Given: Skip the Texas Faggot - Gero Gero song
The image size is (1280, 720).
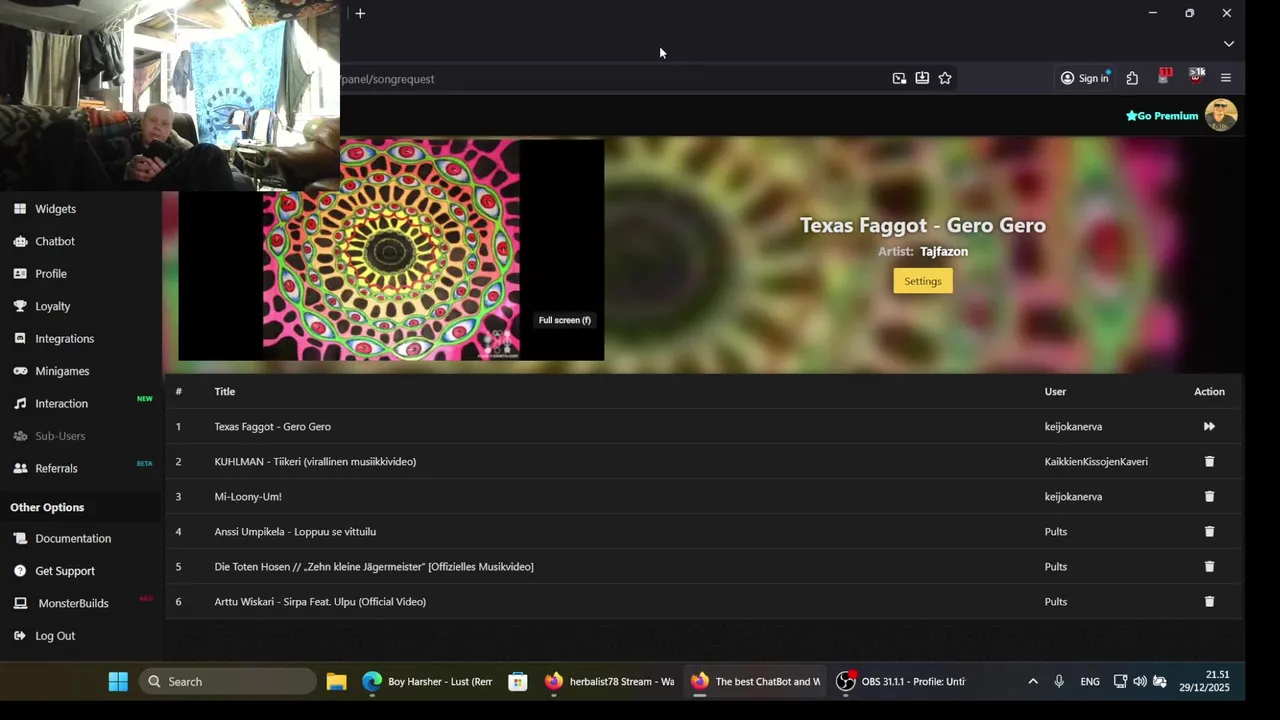Looking at the screenshot, I should 1209,427.
